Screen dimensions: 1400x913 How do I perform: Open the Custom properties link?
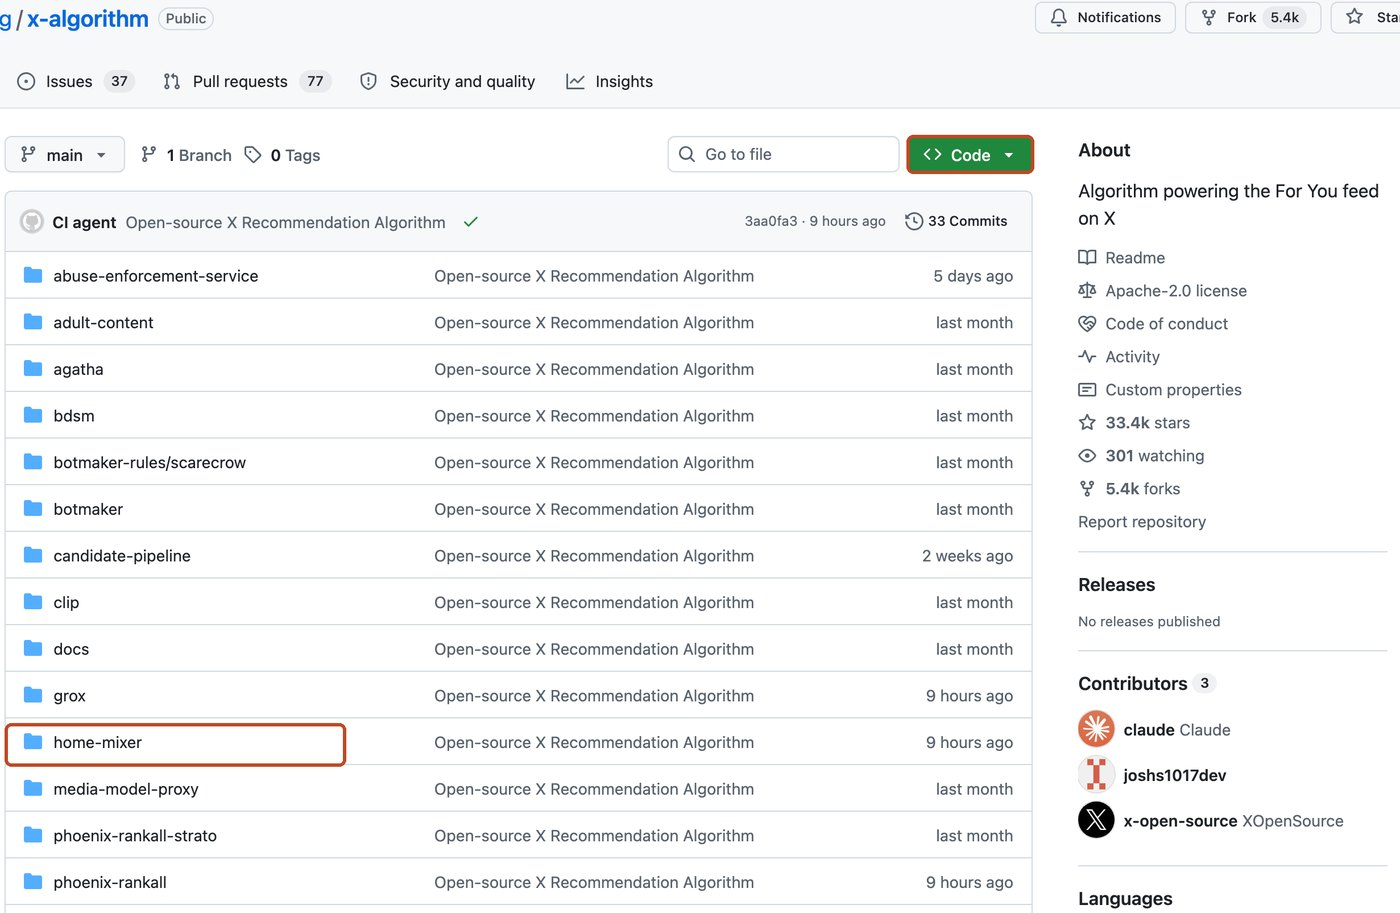click(x=1160, y=390)
